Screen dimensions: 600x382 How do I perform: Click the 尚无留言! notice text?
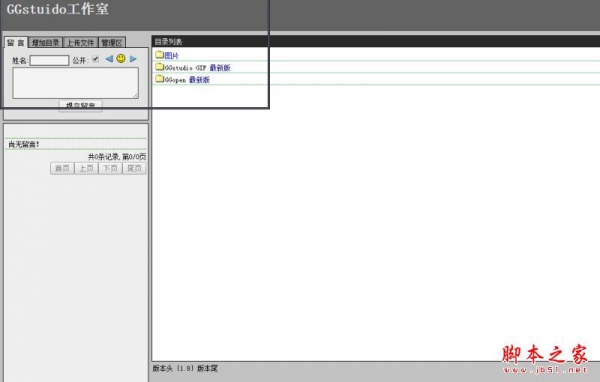(24, 144)
